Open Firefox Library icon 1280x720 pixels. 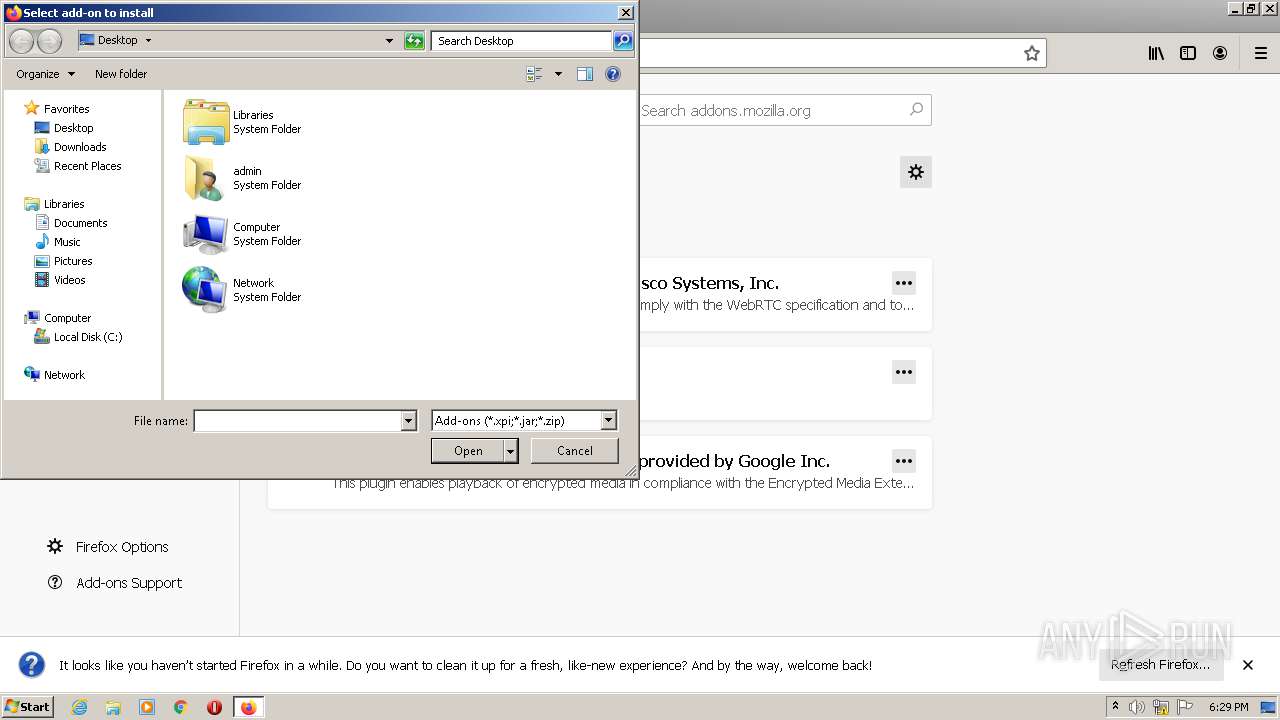click(x=1156, y=54)
